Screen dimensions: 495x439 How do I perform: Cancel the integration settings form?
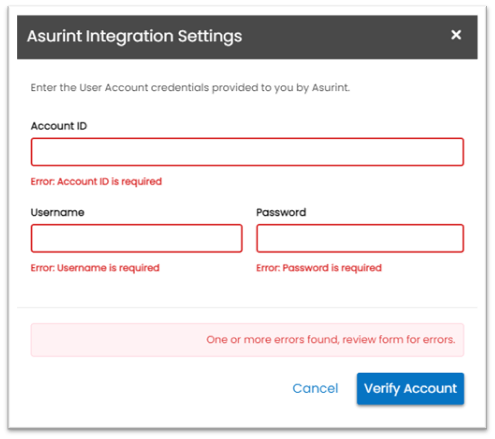point(315,388)
